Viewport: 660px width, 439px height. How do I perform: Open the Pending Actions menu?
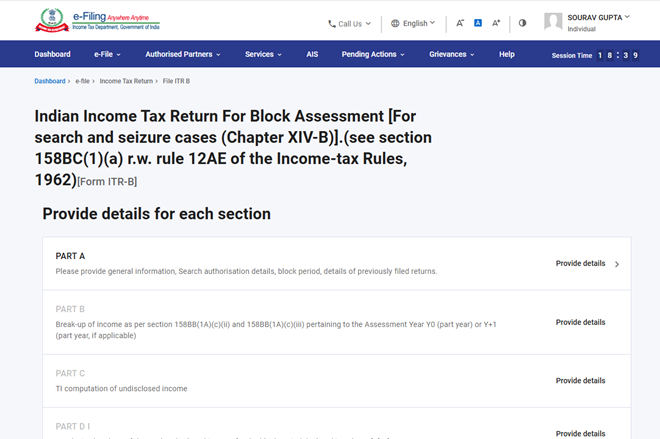[373, 54]
